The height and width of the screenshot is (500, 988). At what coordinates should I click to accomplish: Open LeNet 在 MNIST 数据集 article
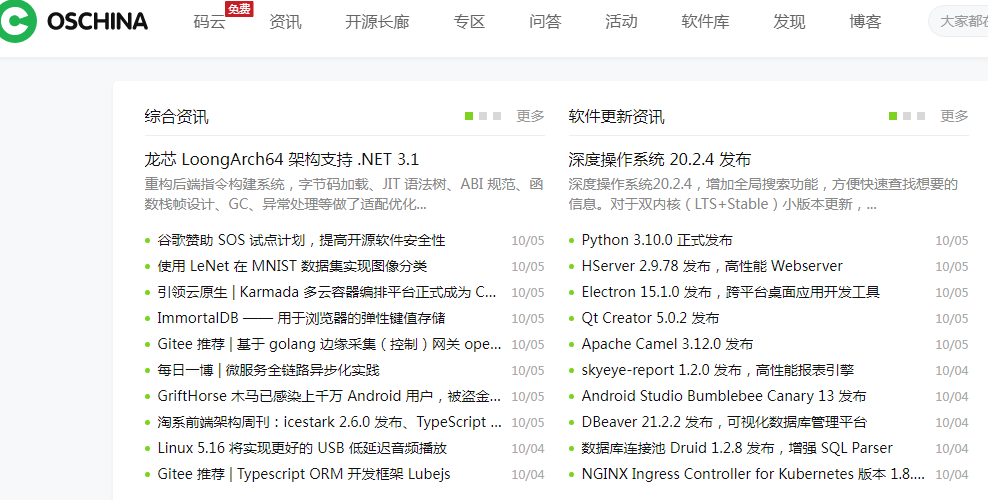pos(292,266)
